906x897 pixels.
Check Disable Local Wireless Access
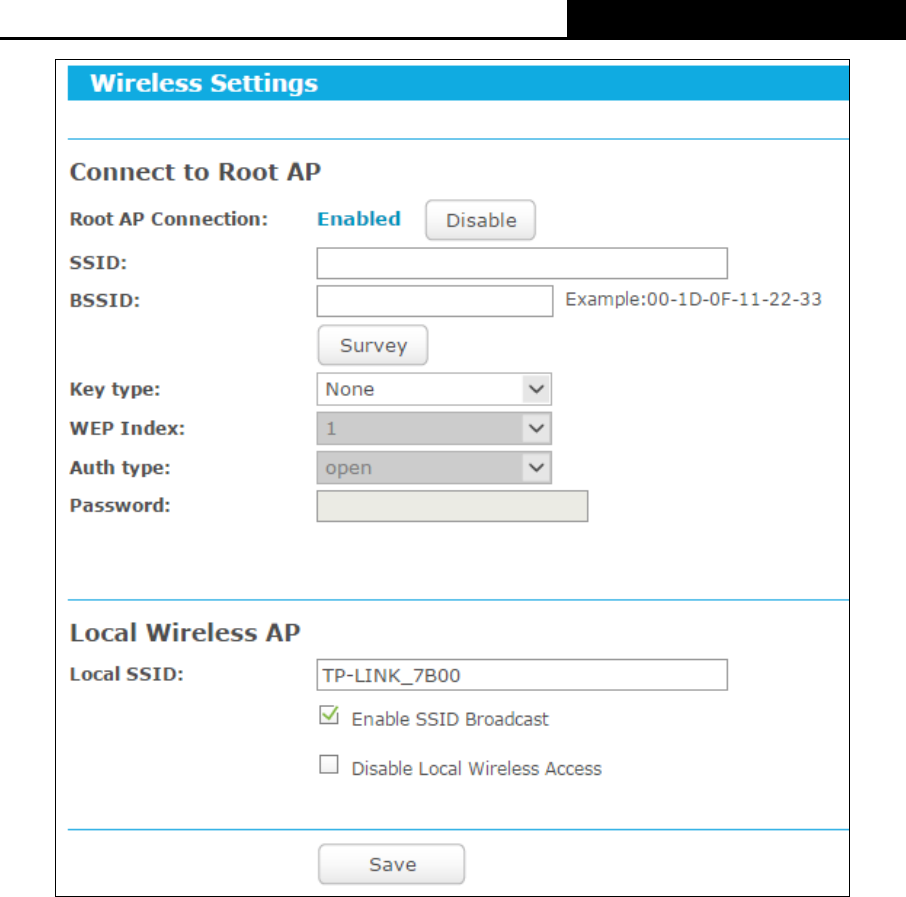coord(329,764)
